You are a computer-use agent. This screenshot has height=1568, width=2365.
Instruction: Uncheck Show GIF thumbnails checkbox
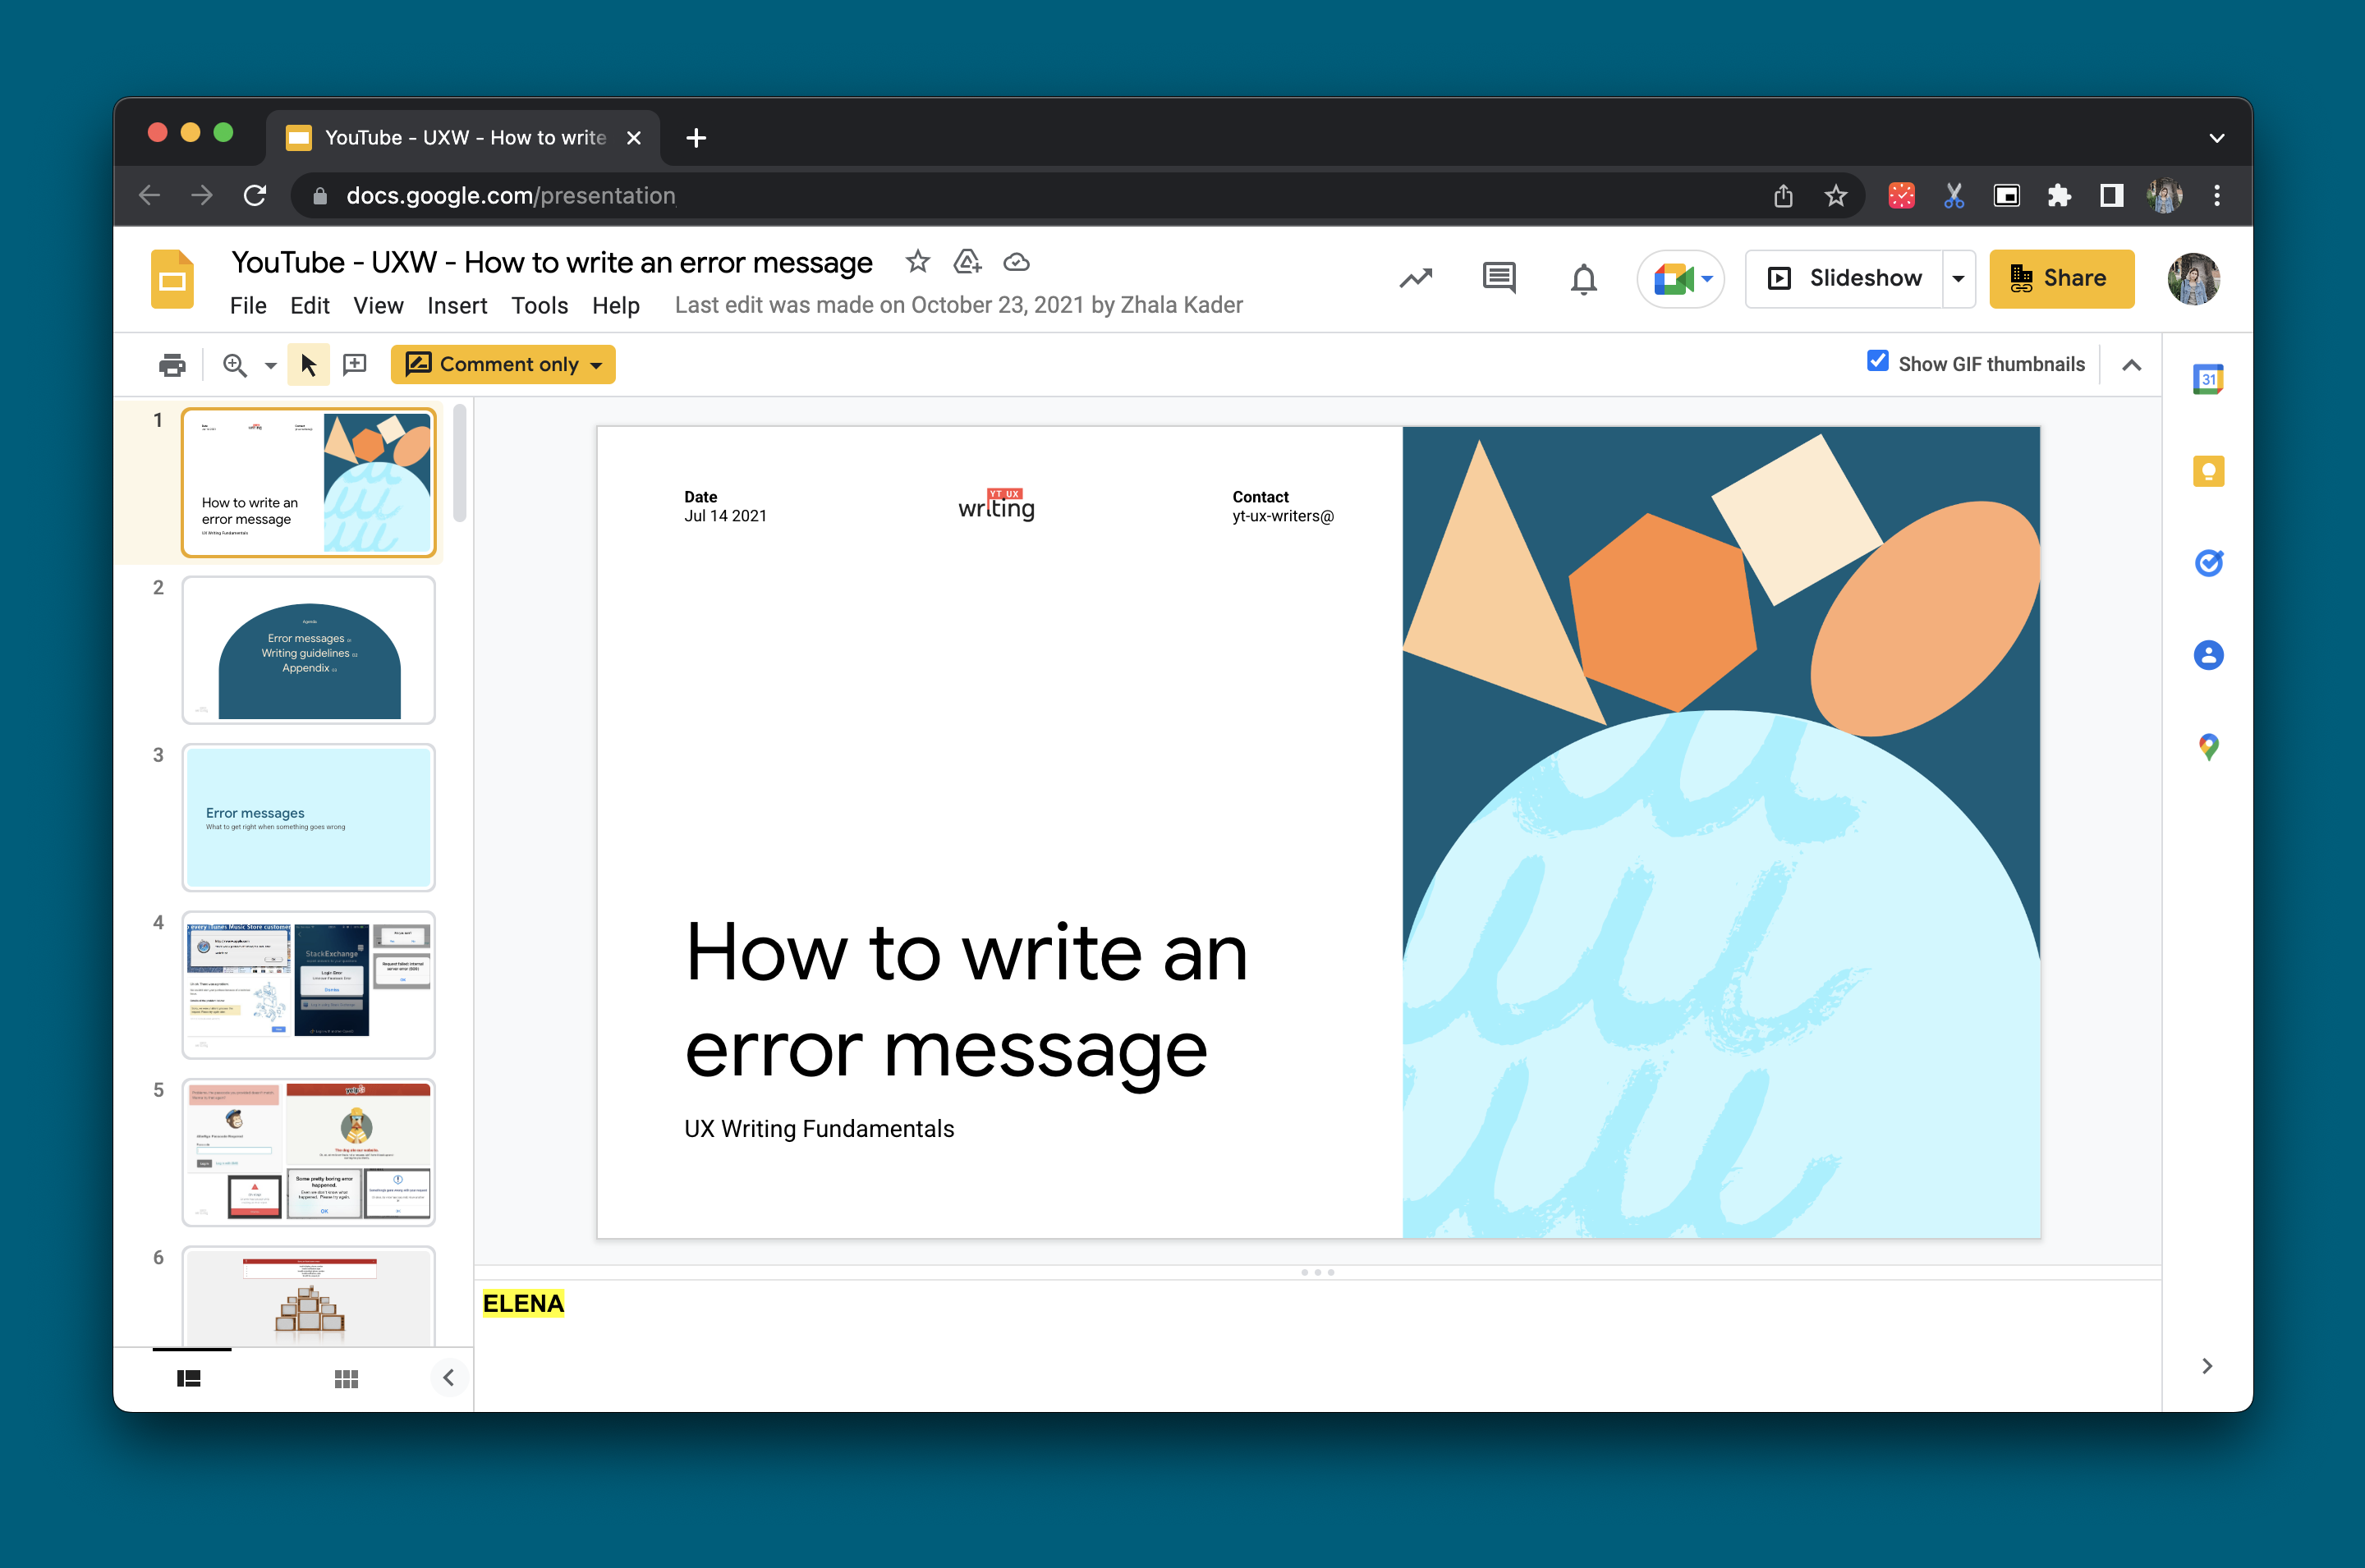pyautogui.click(x=1877, y=362)
